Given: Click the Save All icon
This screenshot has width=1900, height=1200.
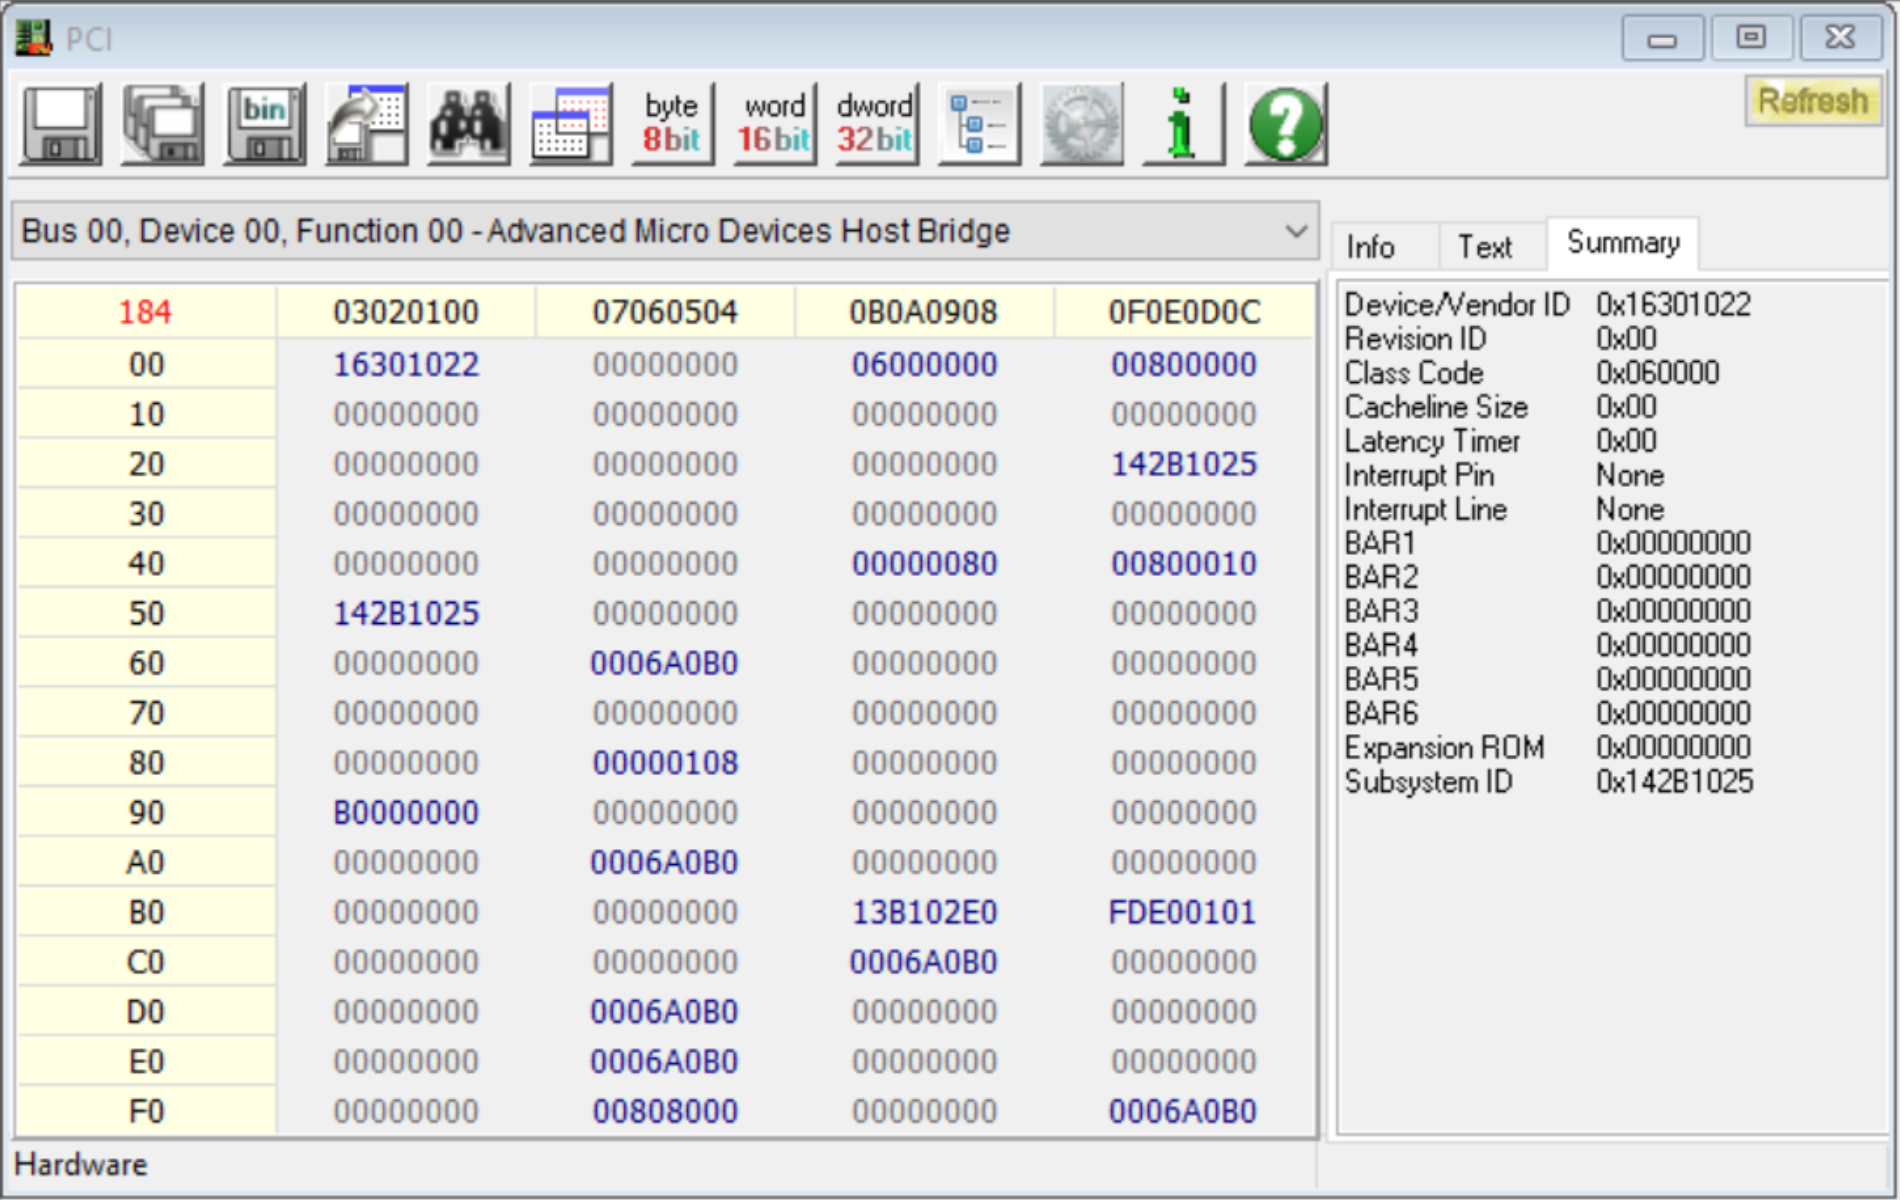Looking at the screenshot, I should pyautogui.click(x=162, y=123).
